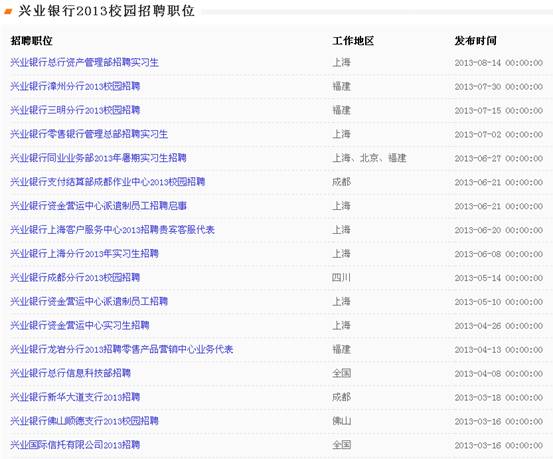Open 兴业银行资金营运中心实习生招聘 link
Viewport: 553px width, 459px height.
click(80, 326)
